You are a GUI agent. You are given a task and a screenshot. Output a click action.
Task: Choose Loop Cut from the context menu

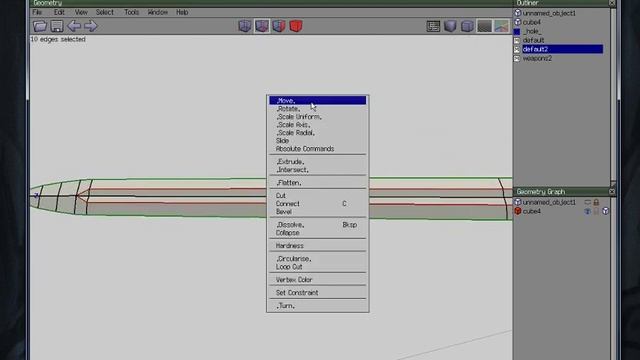point(318,267)
